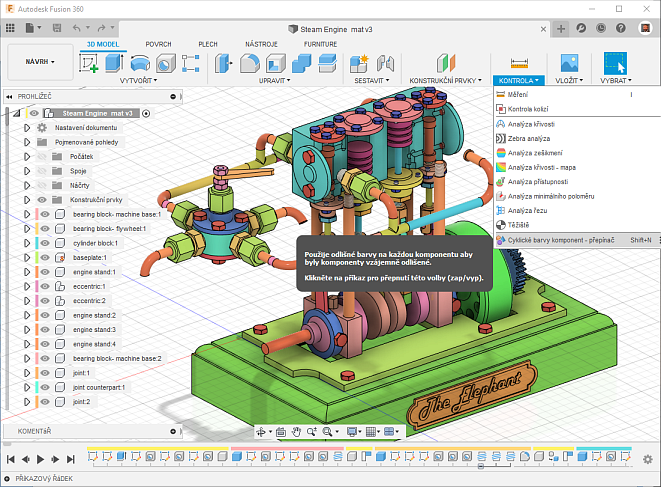Click the Měření measure tool icon

pos(519,62)
